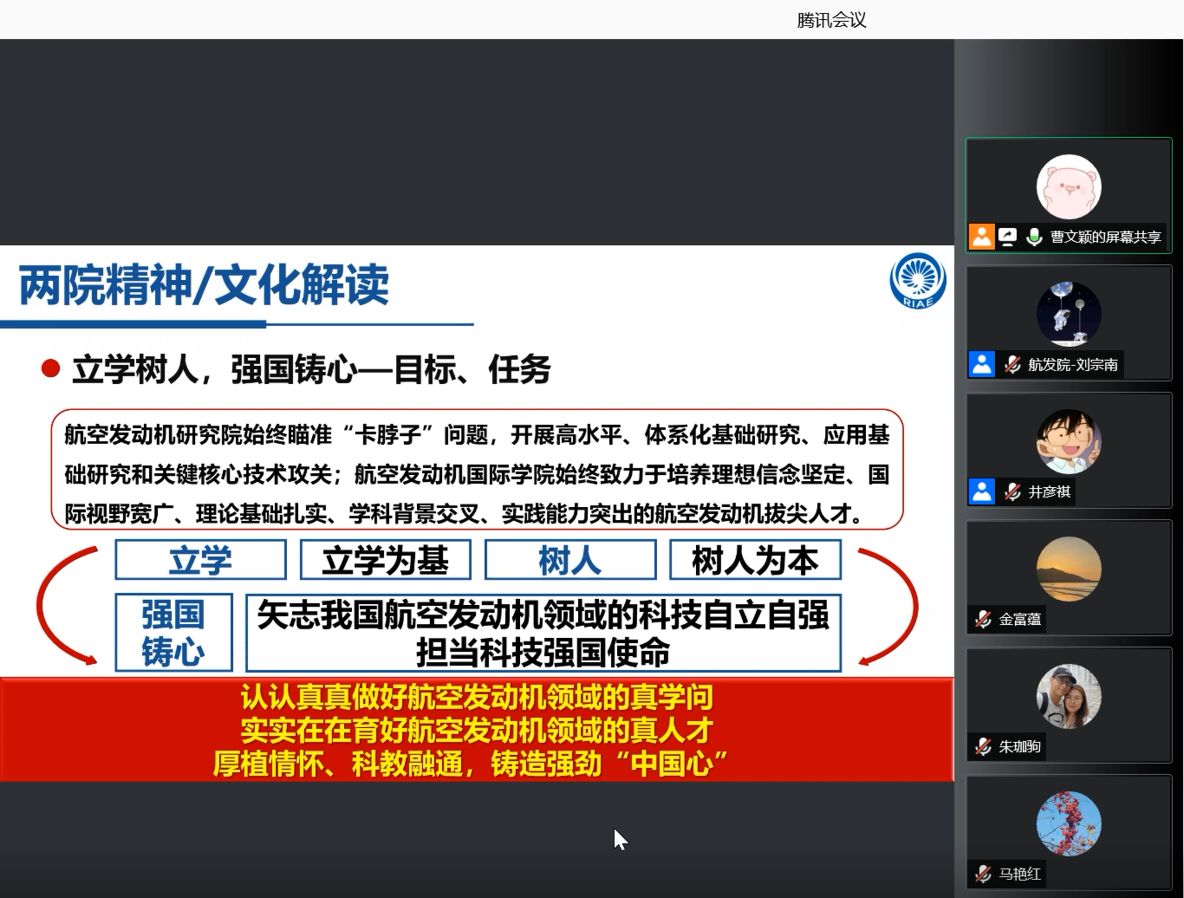Select the pink pig avatar of 曹文颖

pos(1068,187)
